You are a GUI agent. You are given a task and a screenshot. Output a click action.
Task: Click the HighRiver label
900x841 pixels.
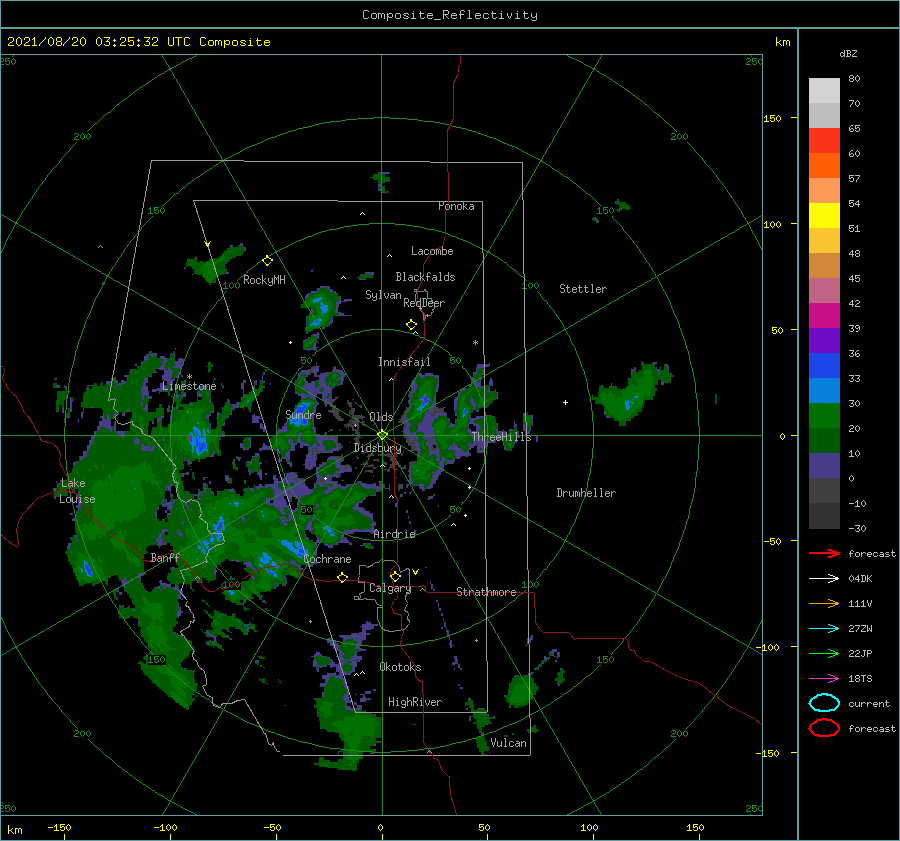(x=415, y=702)
